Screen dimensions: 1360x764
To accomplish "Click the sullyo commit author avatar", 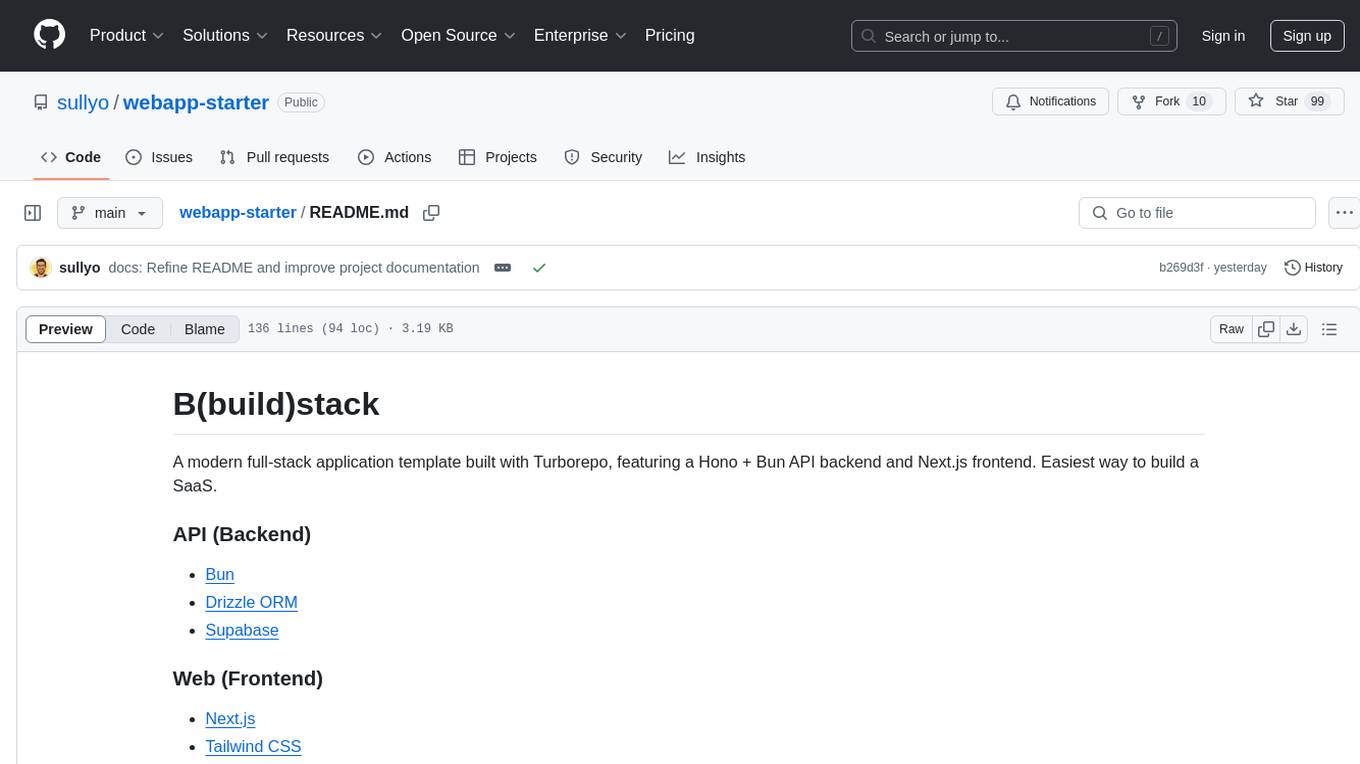I will 41,268.
